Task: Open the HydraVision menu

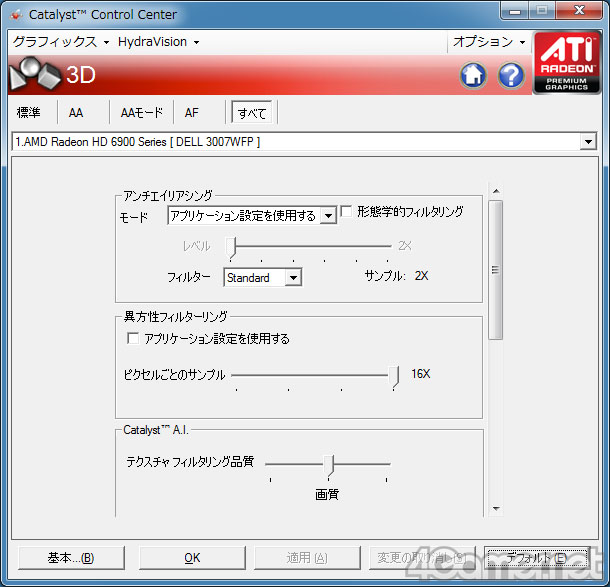Action: pyautogui.click(x=158, y=42)
